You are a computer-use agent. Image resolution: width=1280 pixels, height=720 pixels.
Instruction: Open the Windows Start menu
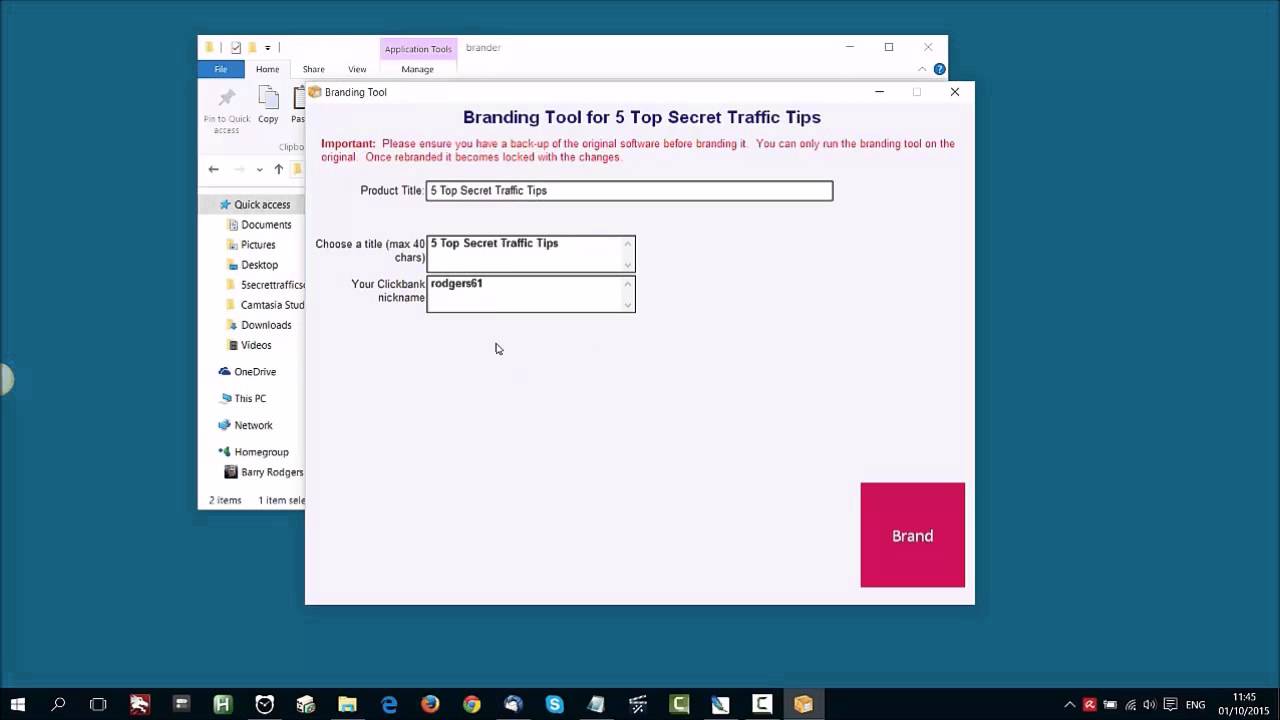click(17, 704)
